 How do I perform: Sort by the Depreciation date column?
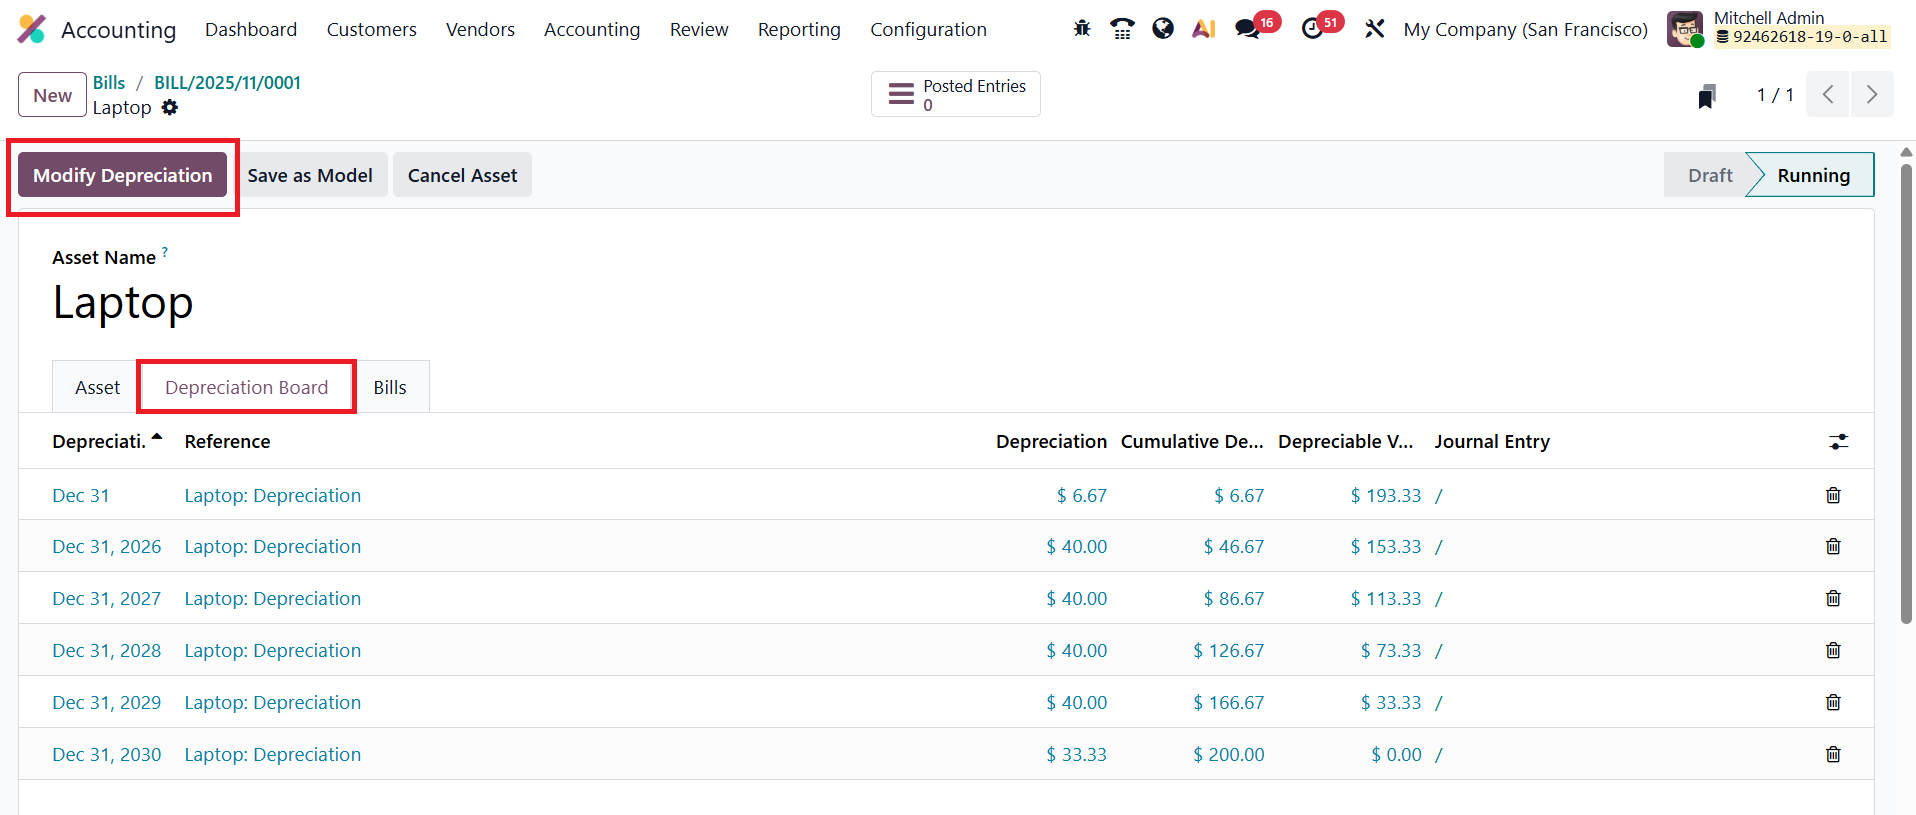[100, 441]
